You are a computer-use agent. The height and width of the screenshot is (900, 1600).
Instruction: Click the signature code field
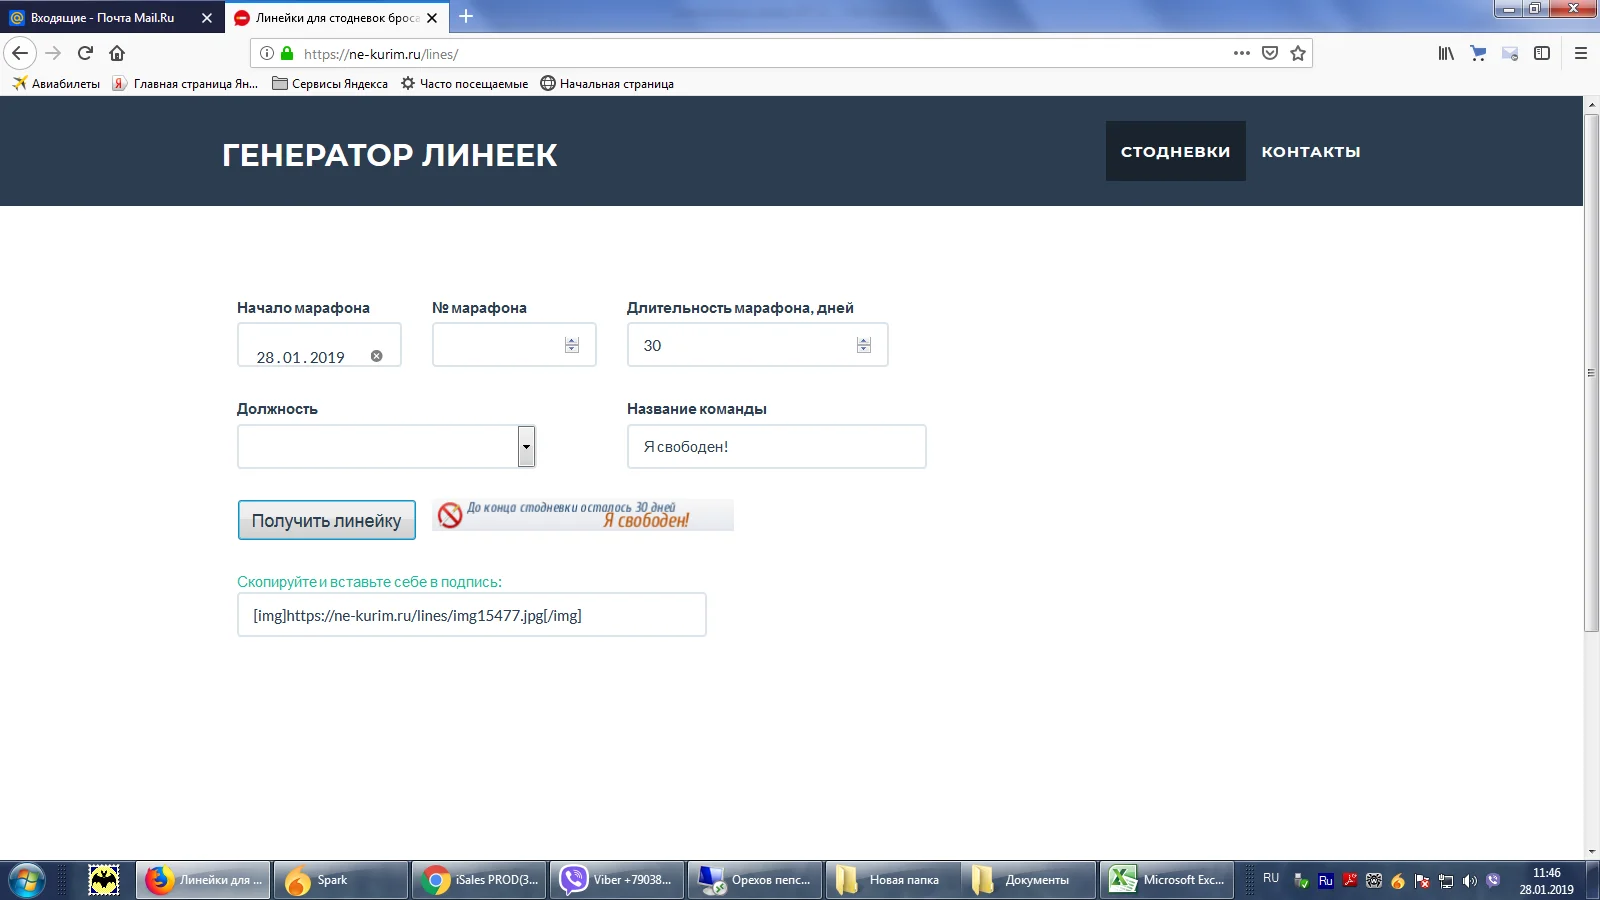coord(472,615)
